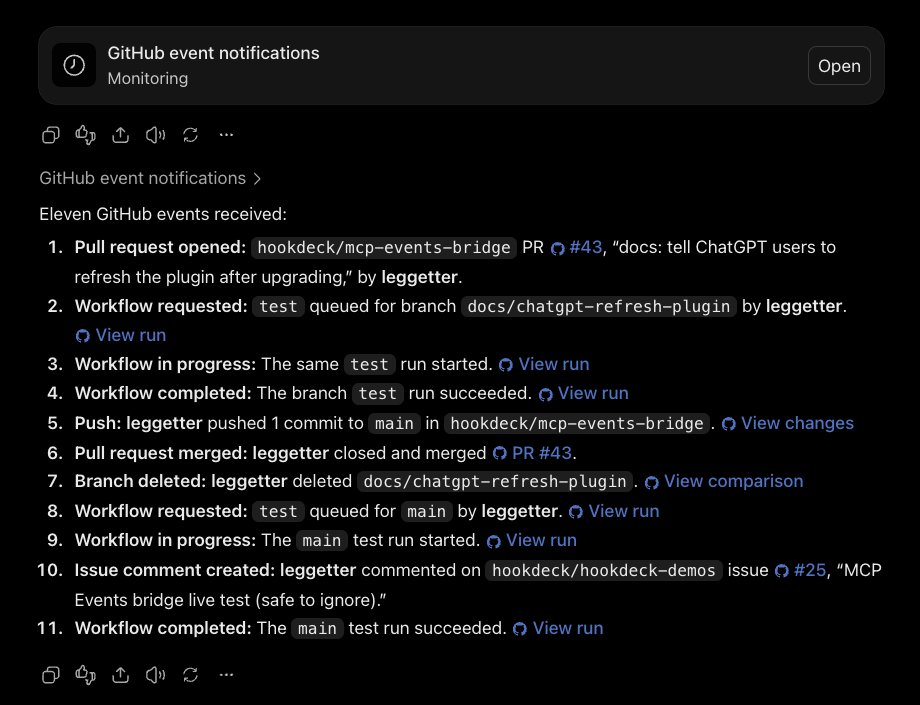Regenerate the upper message

pos(191,135)
